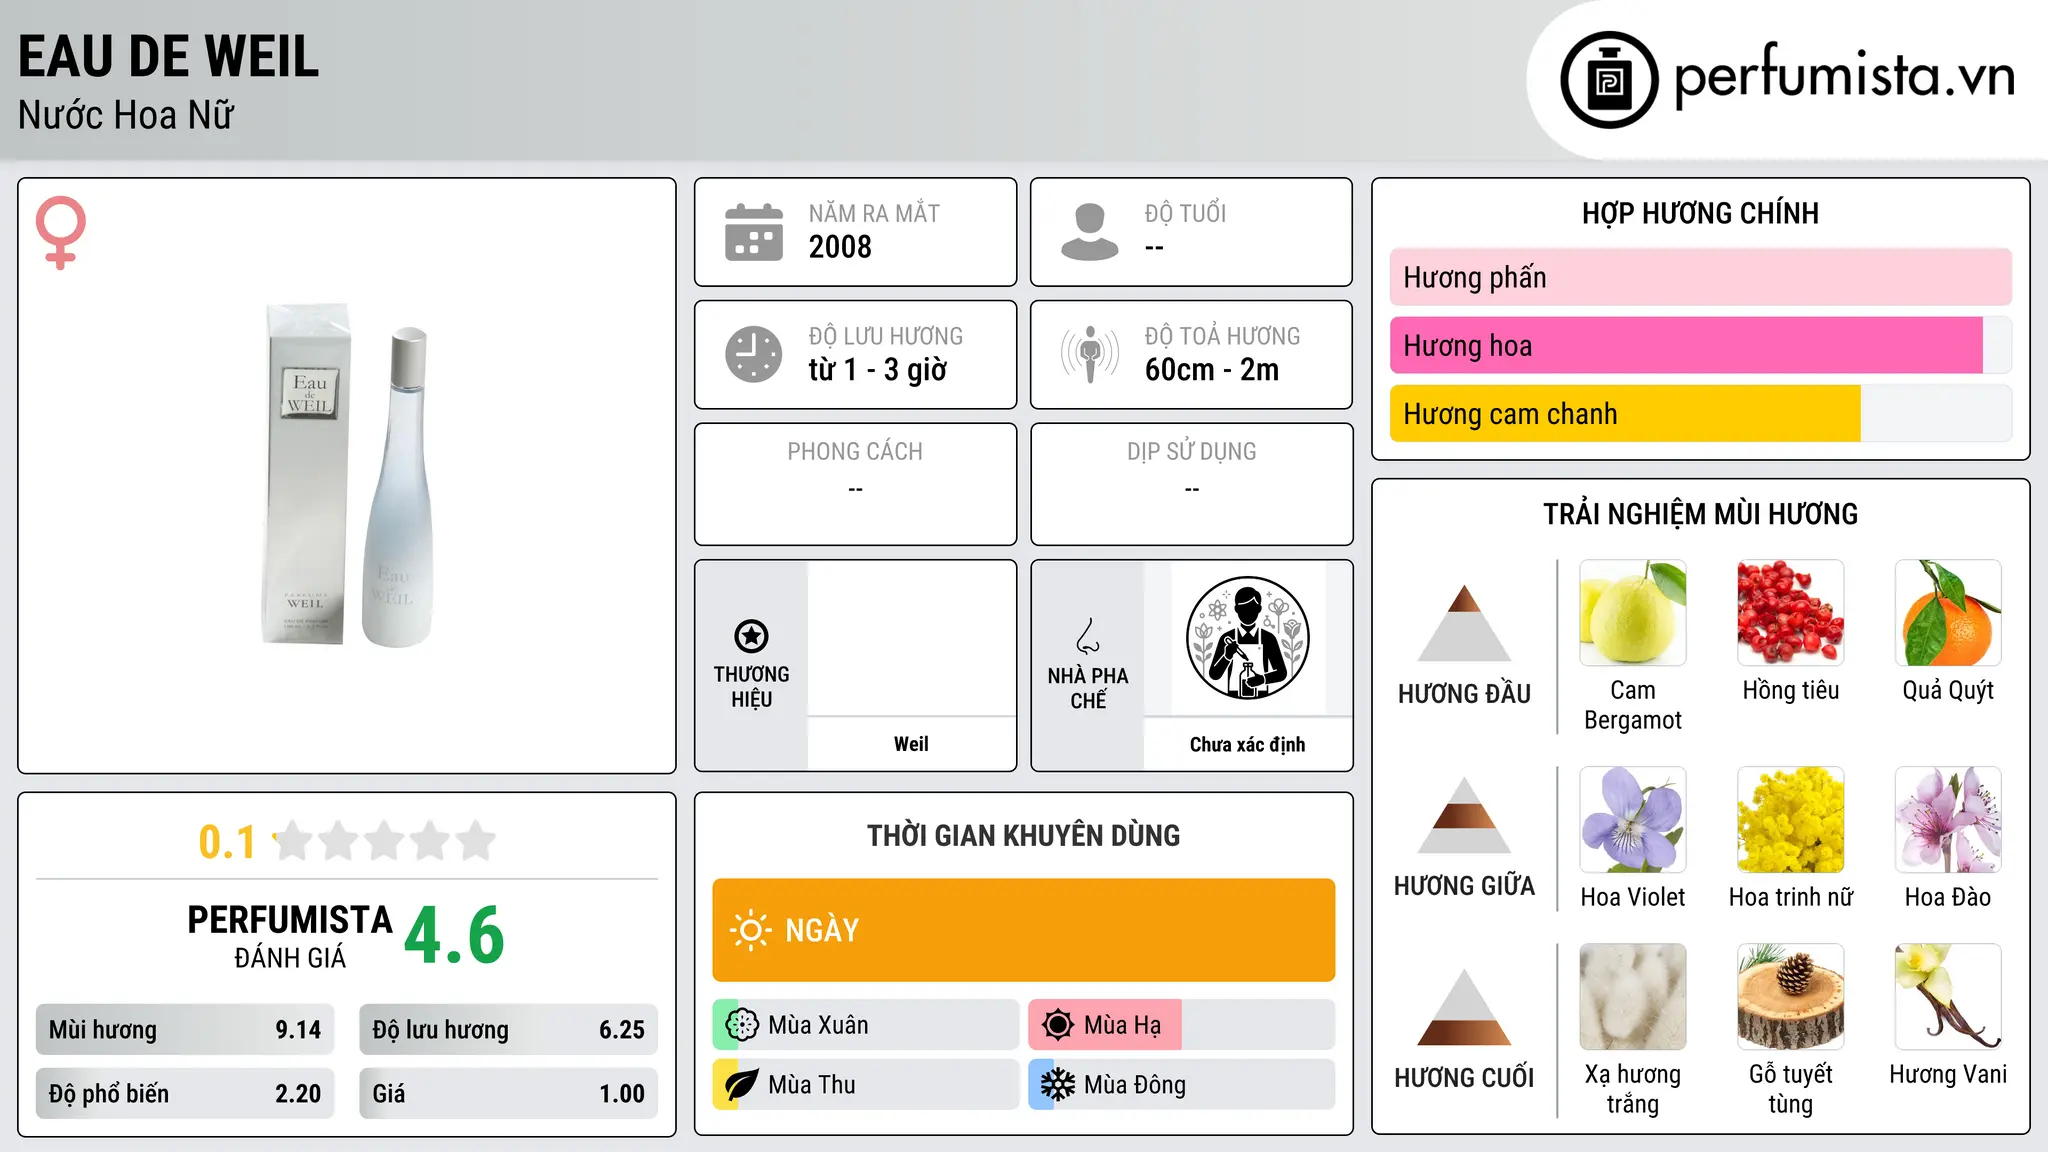Click the Trải nghiệm mùi hương heading
The height and width of the screenshot is (1152, 2048).
pyautogui.click(x=1700, y=514)
